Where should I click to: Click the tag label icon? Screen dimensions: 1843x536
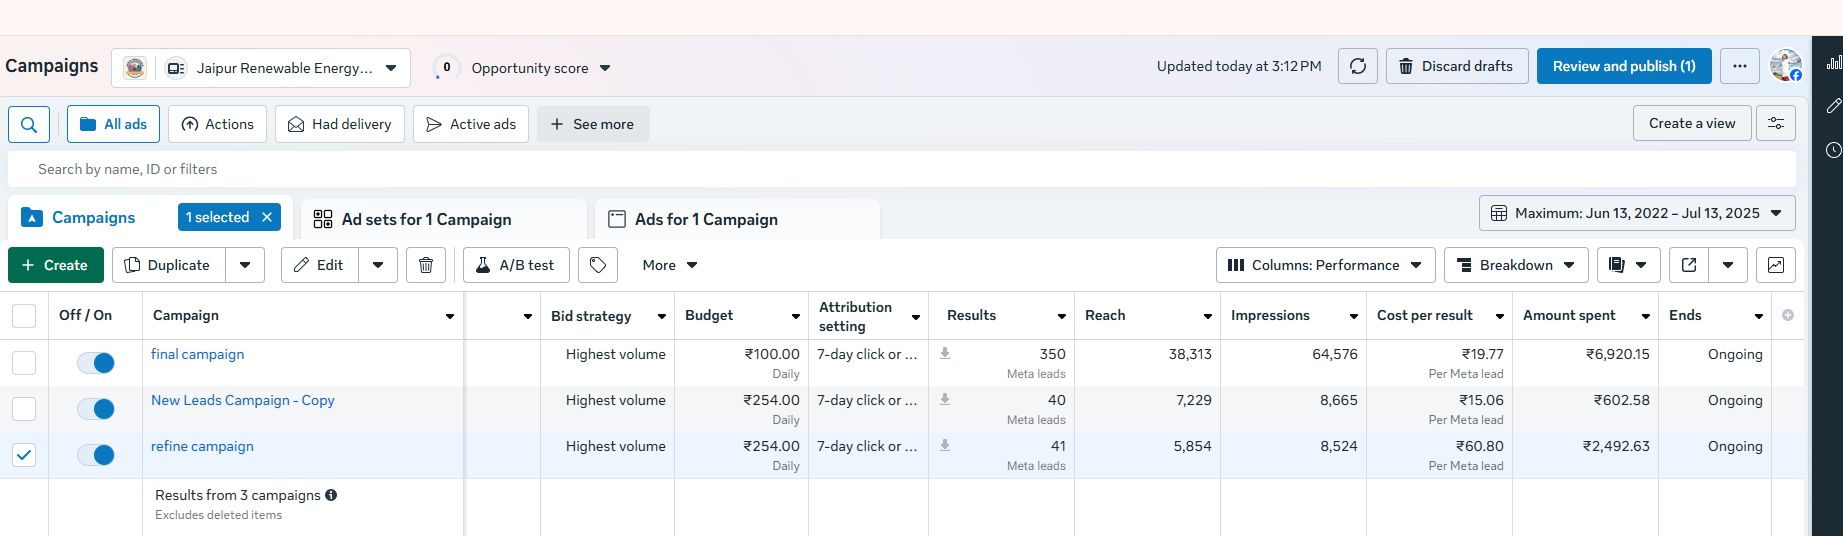pos(598,265)
